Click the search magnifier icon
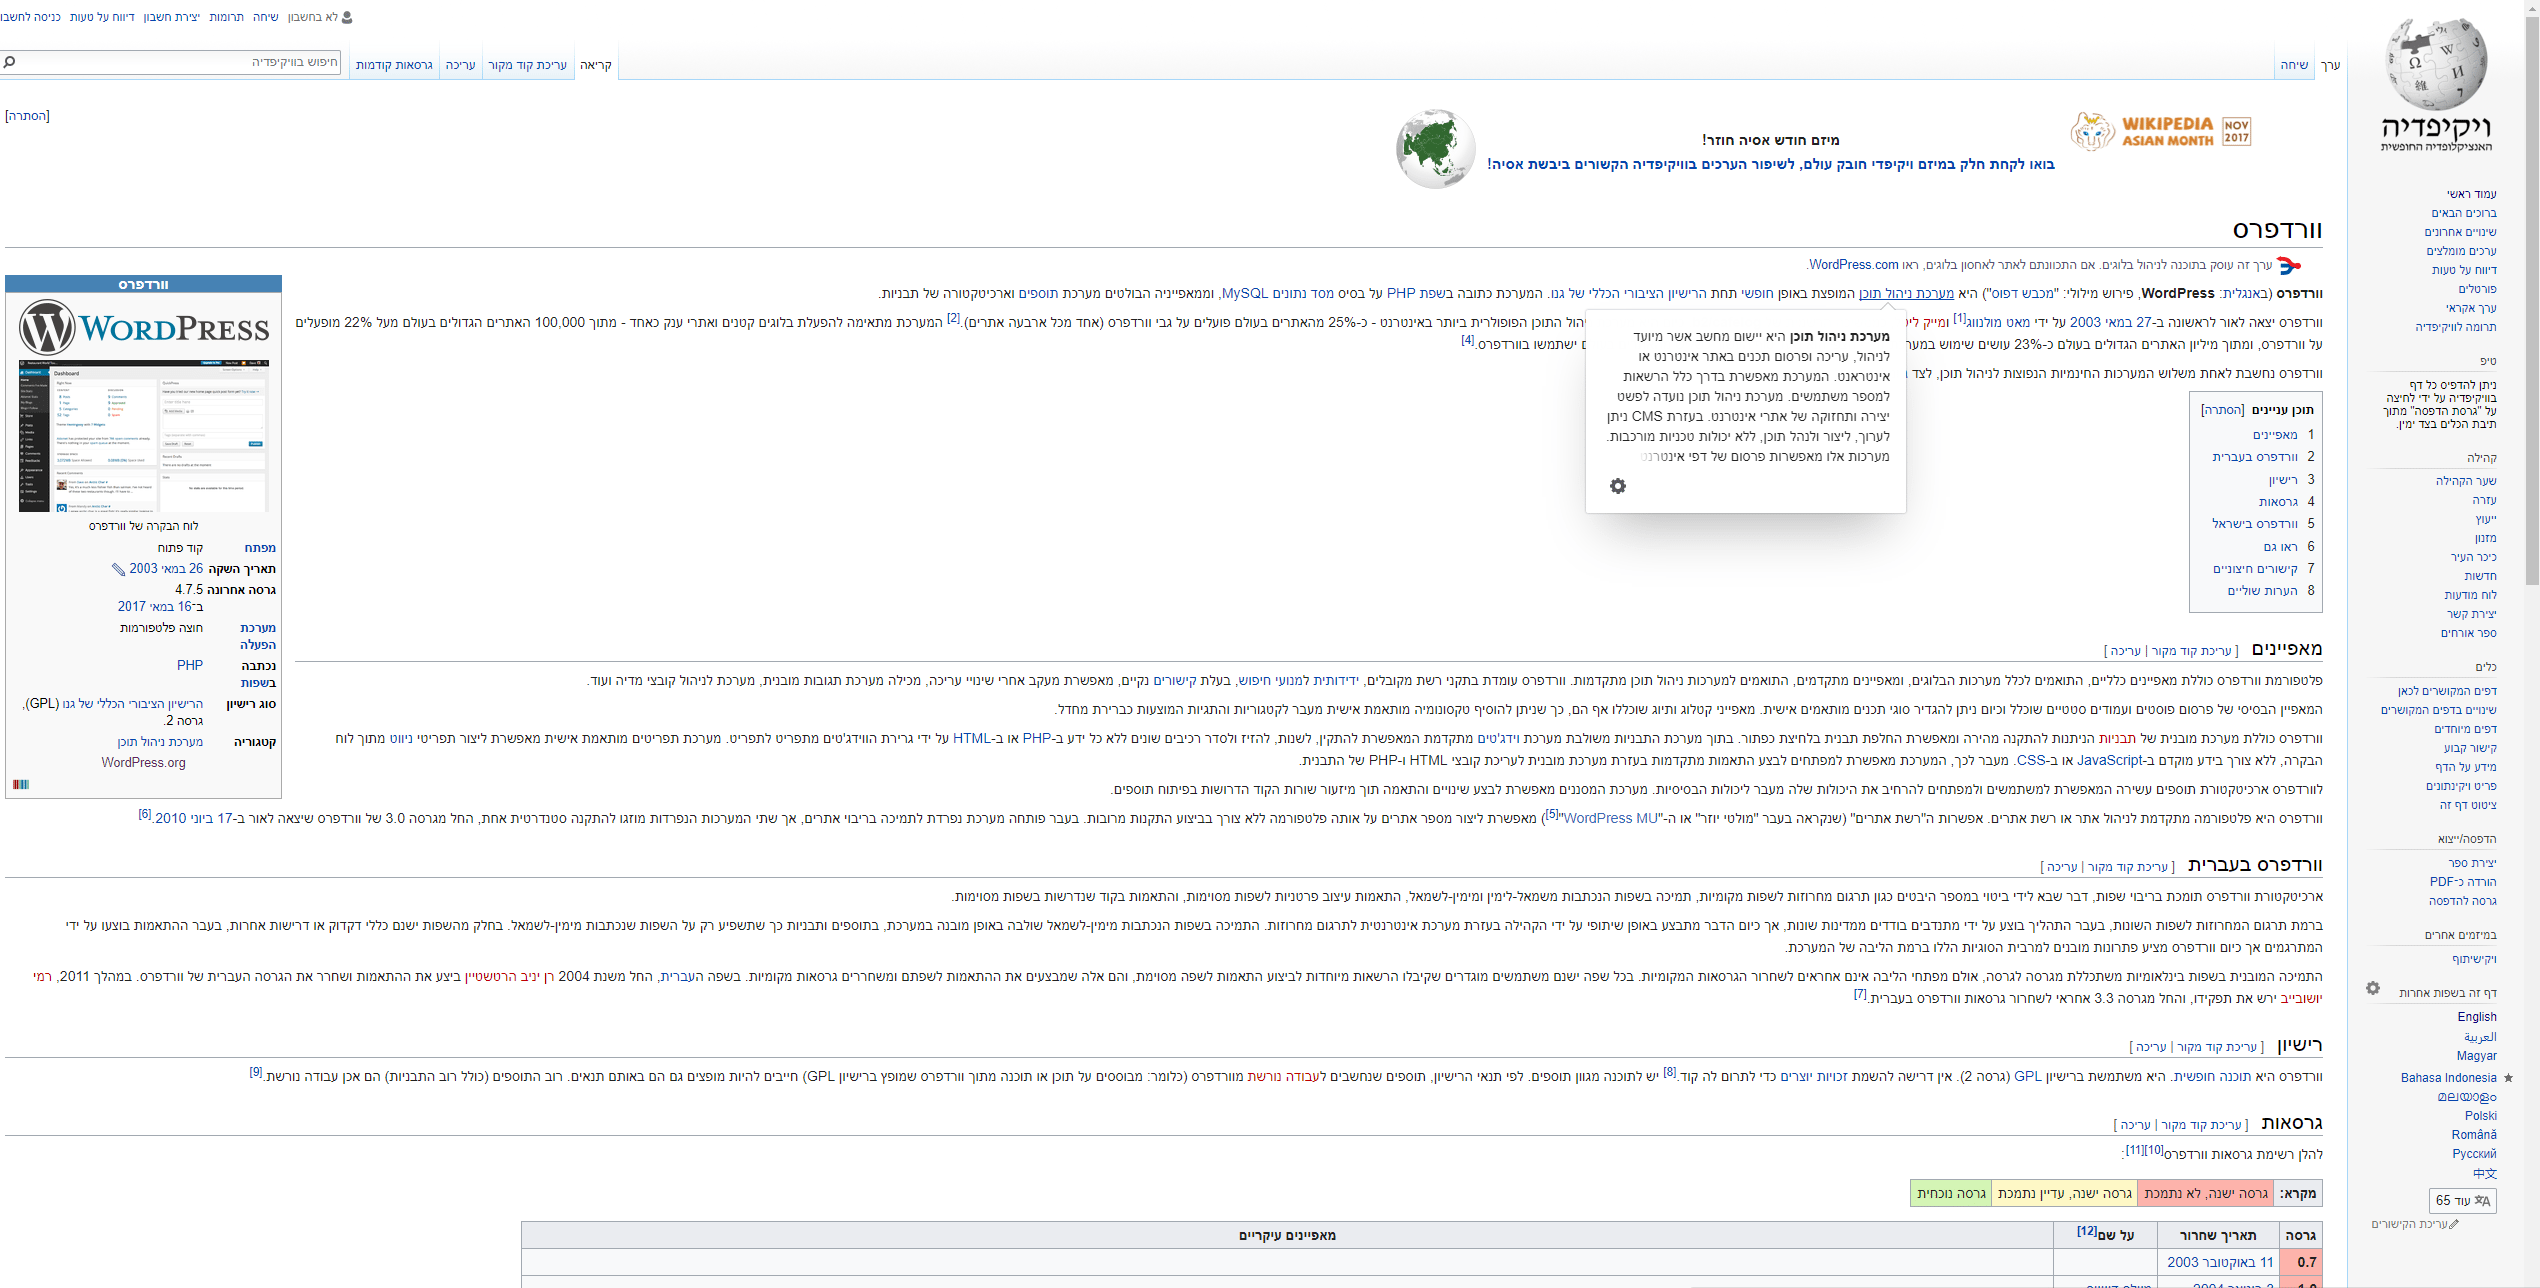This screenshot has height=1288, width=2540. (x=10, y=62)
